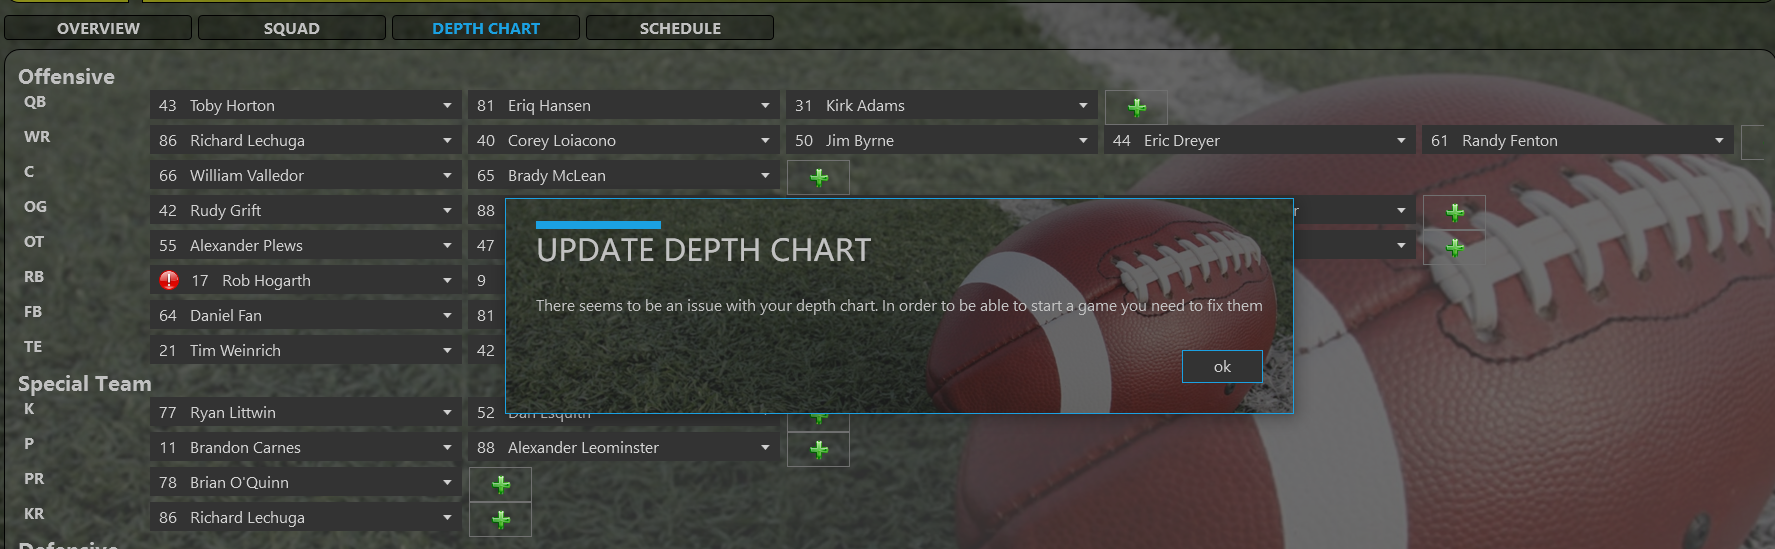Open the Squad tab
The height and width of the screenshot is (549, 1775).
pos(292,28)
